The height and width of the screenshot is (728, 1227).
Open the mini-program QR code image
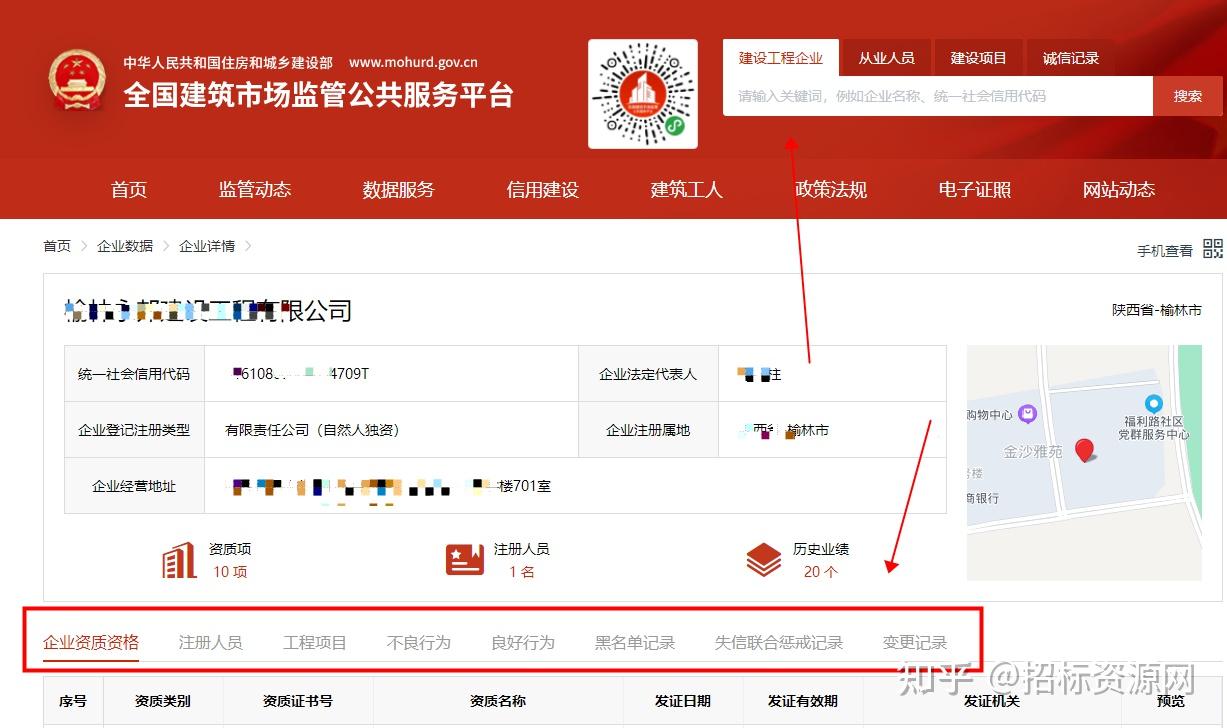643,94
